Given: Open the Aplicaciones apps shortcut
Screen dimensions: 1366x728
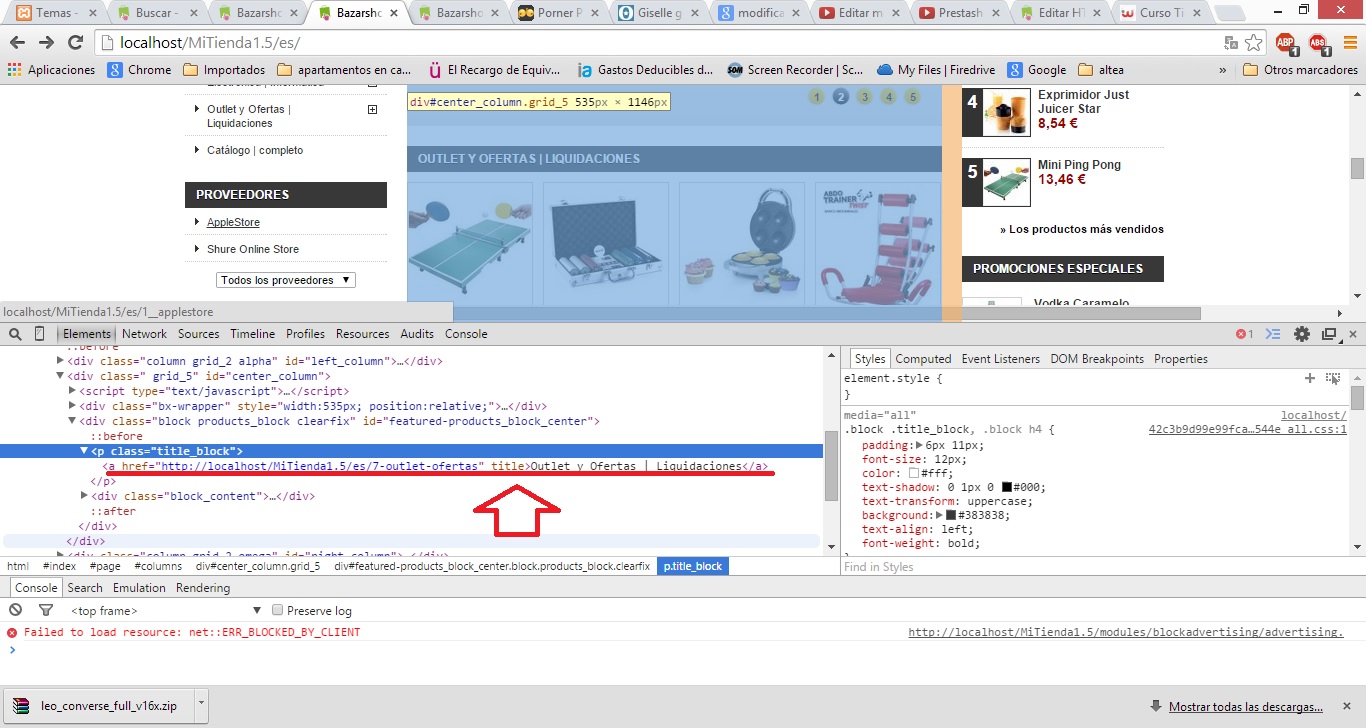Looking at the screenshot, I should 52,70.
